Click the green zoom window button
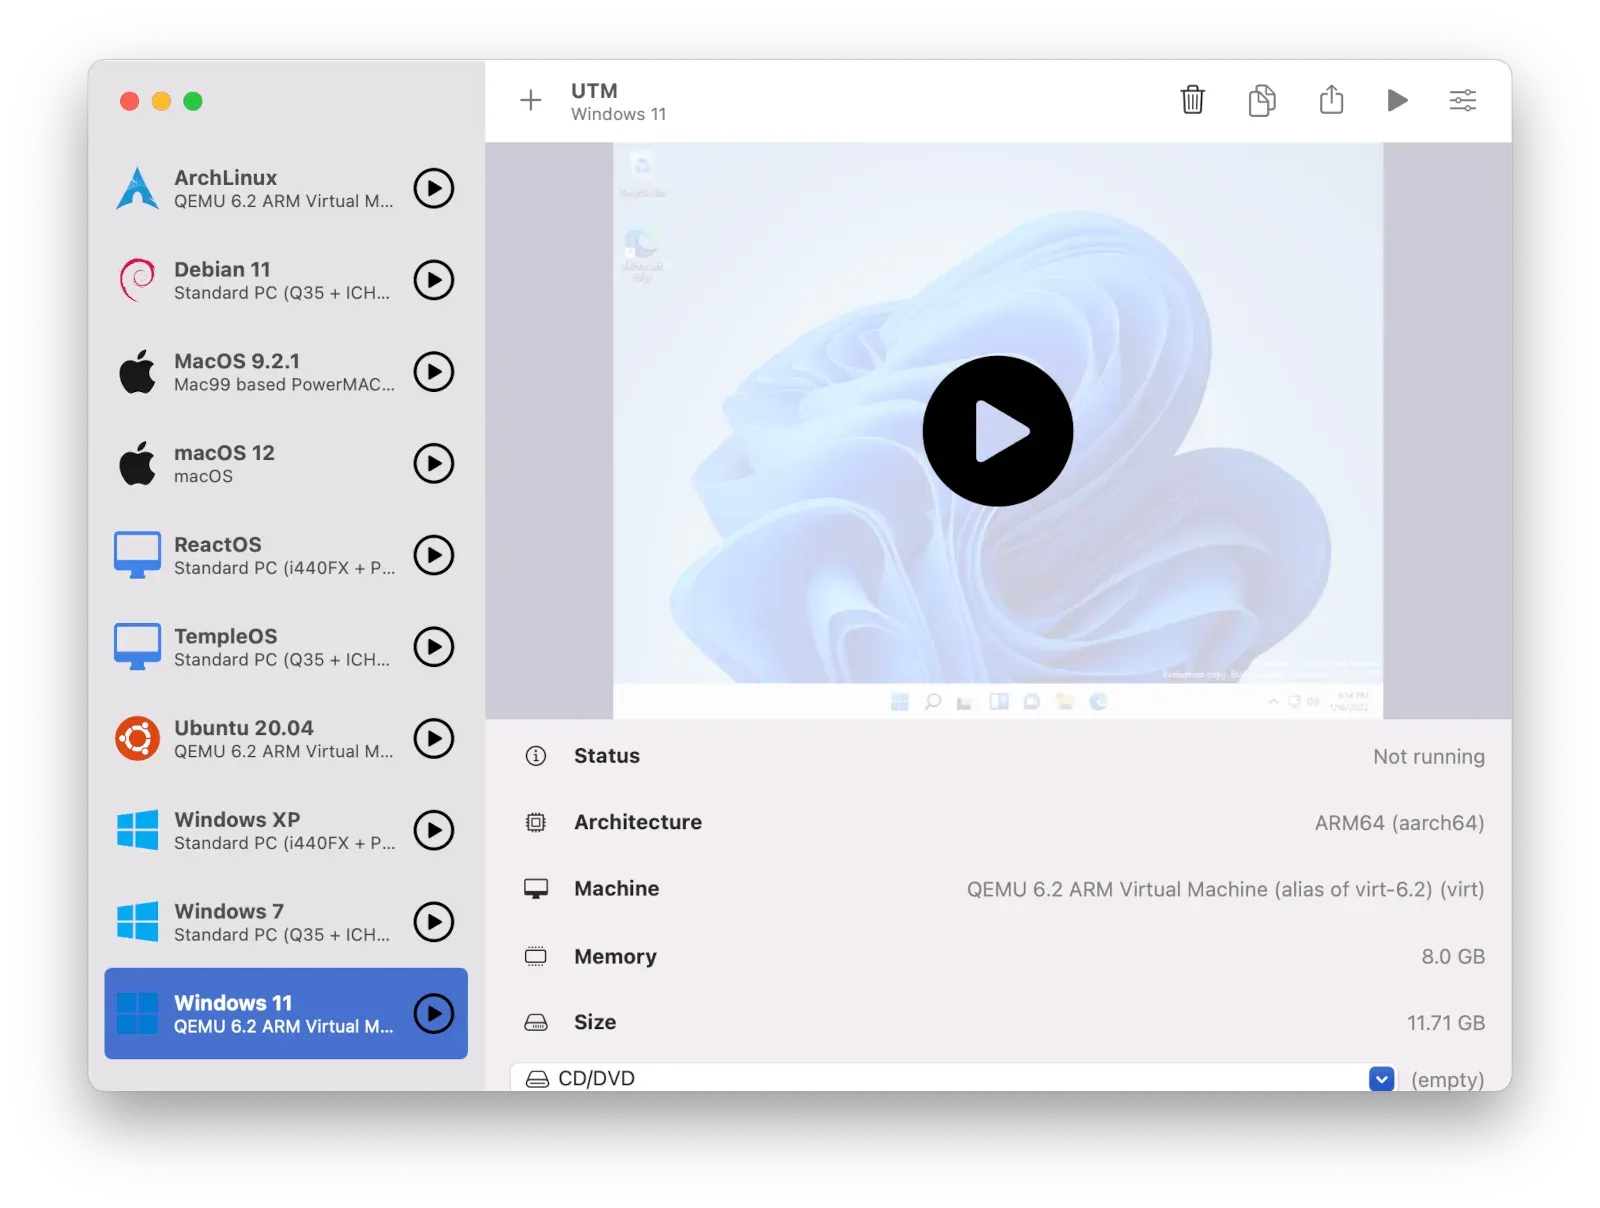 pos(193,101)
